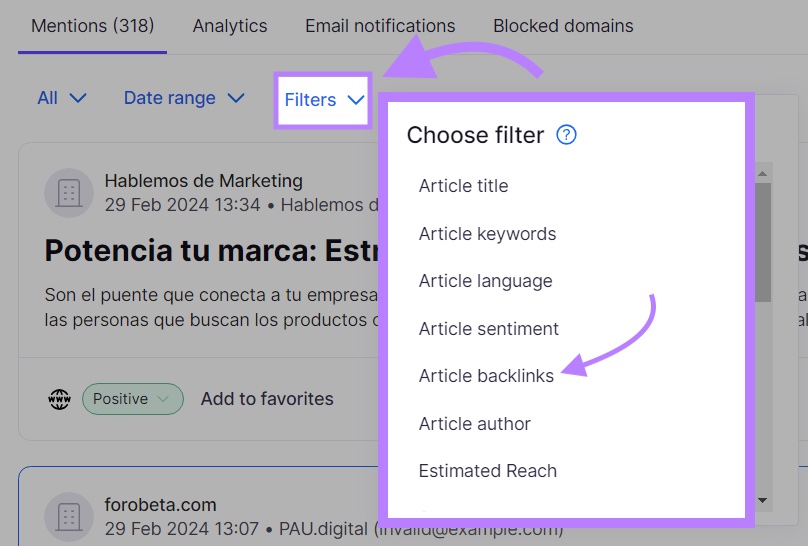
Task: Open the Email notifications tab
Action: 380,26
